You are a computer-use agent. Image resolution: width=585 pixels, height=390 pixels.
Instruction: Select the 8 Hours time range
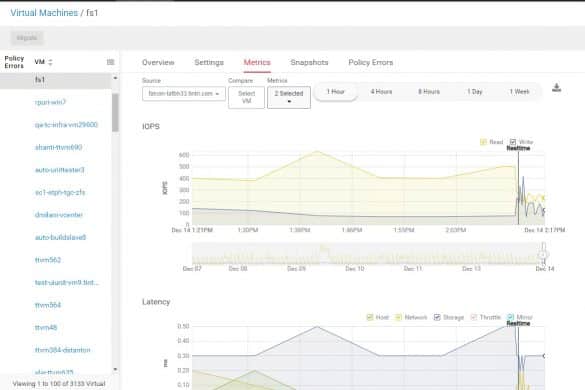click(x=429, y=92)
